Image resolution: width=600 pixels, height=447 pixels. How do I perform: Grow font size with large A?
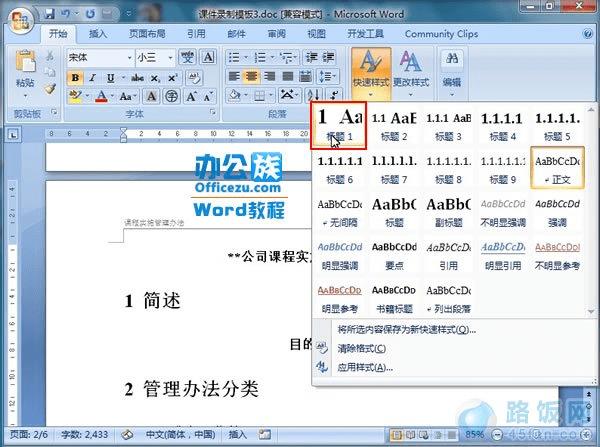click(x=191, y=96)
